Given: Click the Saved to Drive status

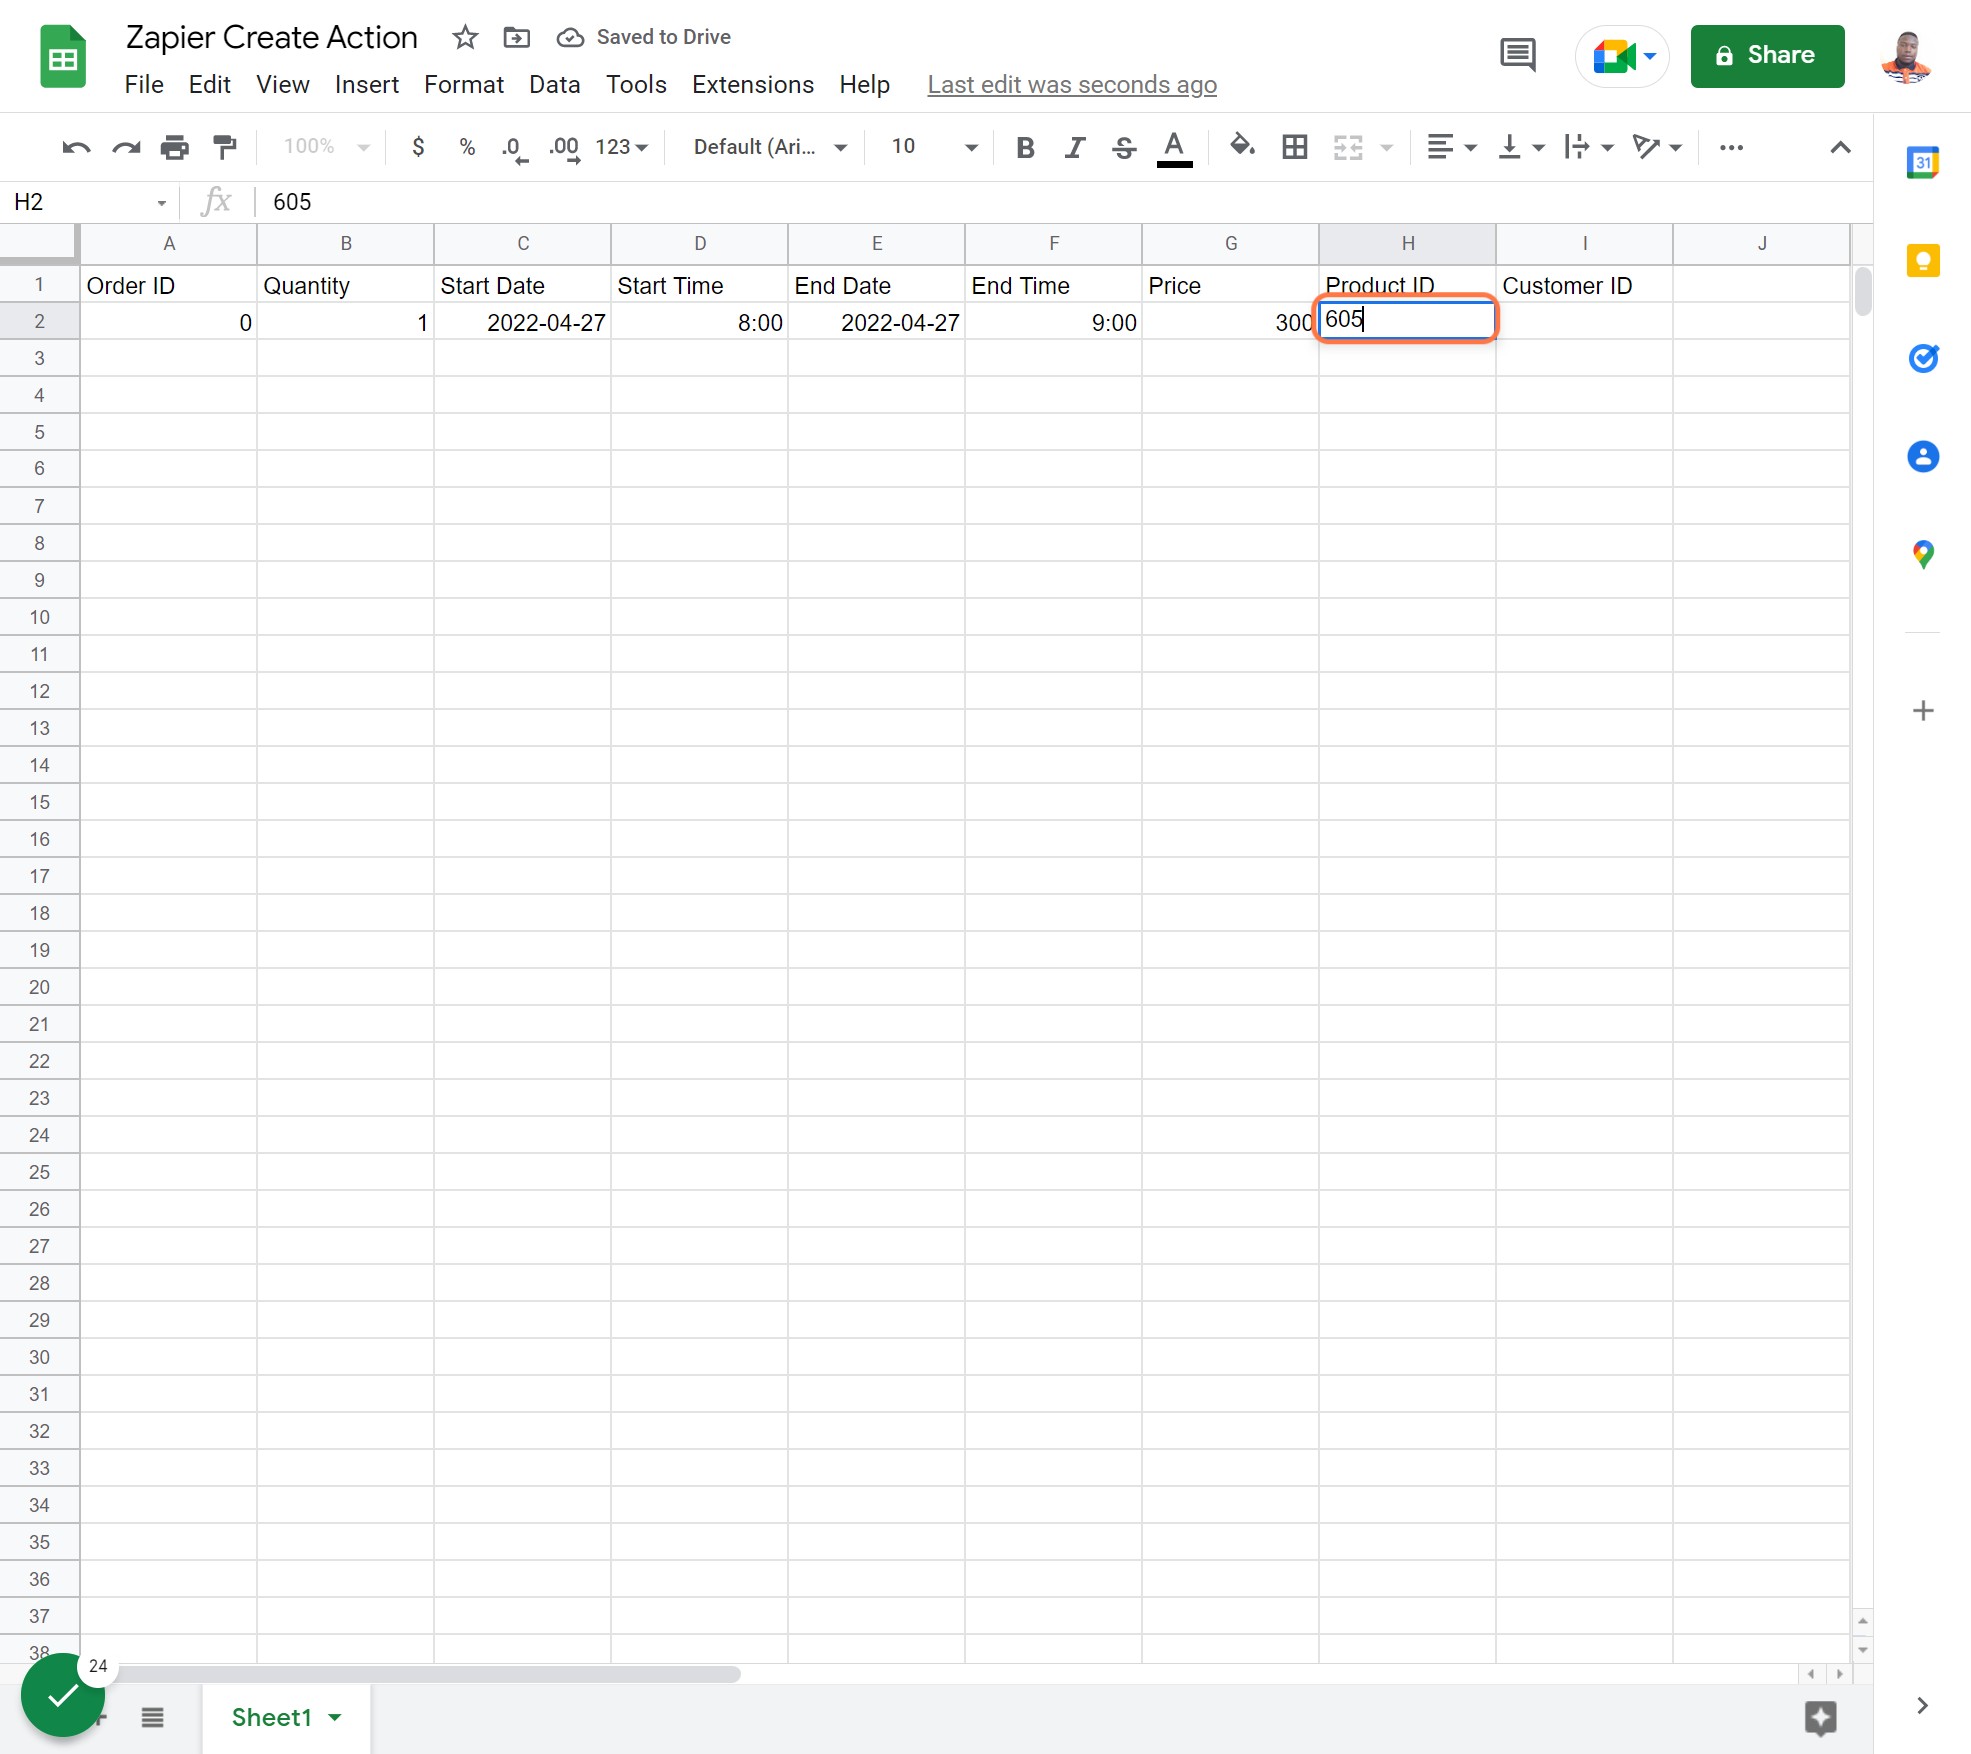Looking at the screenshot, I should (644, 37).
